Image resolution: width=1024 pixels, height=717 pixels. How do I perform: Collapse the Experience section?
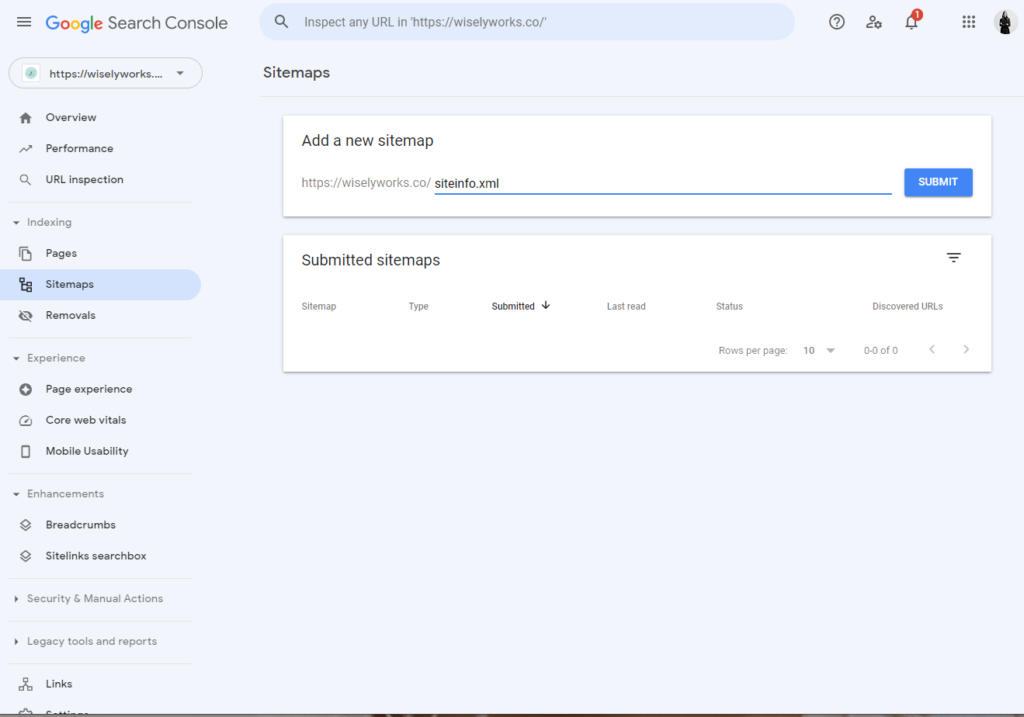click(16, 358)
